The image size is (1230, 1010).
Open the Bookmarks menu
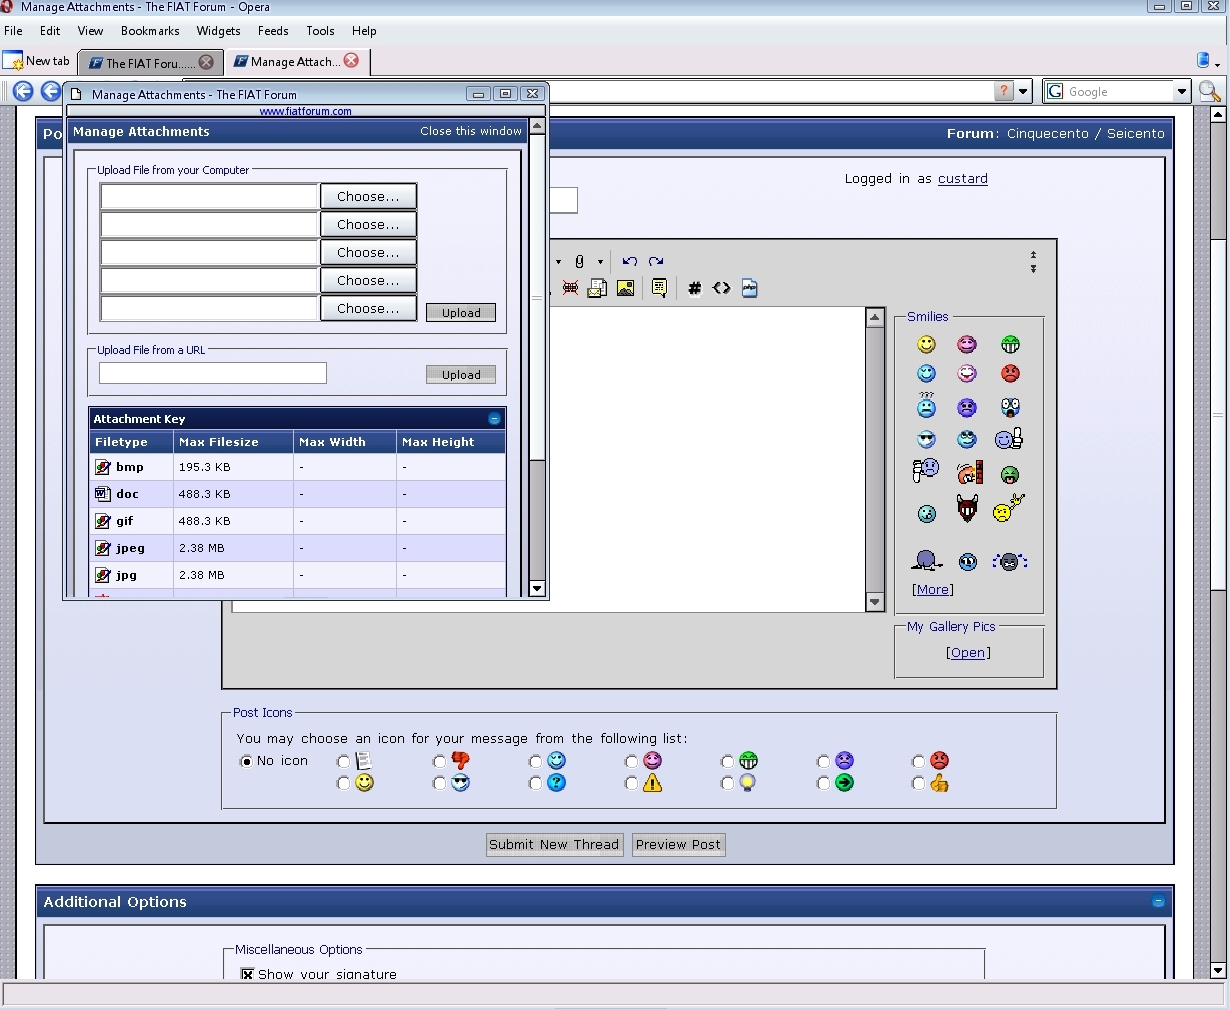click(150, 31)
